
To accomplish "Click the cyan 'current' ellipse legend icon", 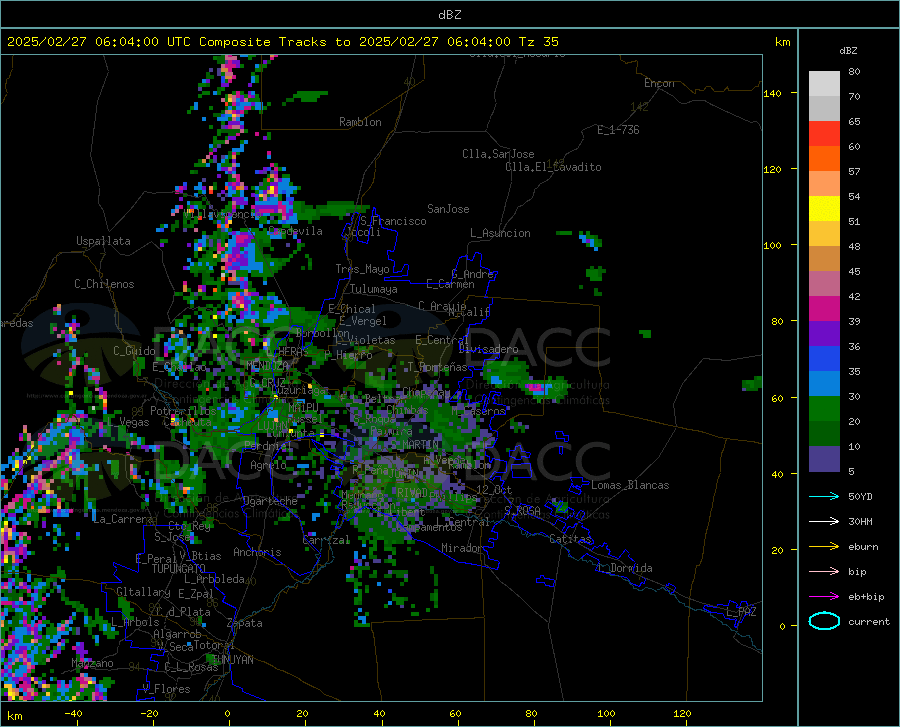I will point(824,621).
